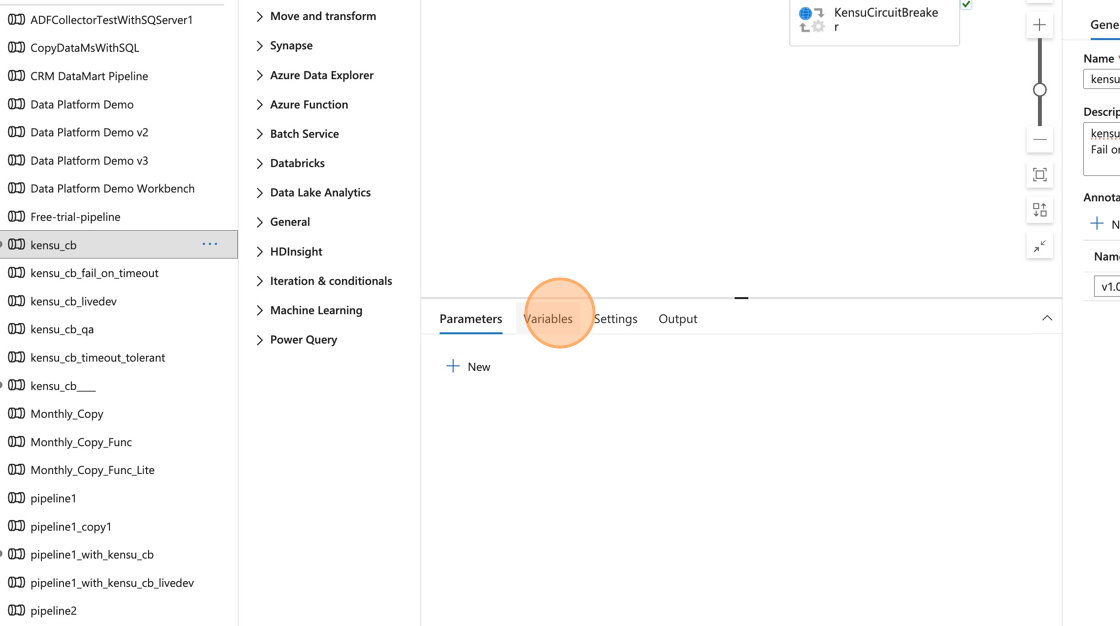Click the canvas zoom slider handle
Image resolution: width=1120 pixels, height=626 pixels.
pyautogui.click(x=1039, y=90)
